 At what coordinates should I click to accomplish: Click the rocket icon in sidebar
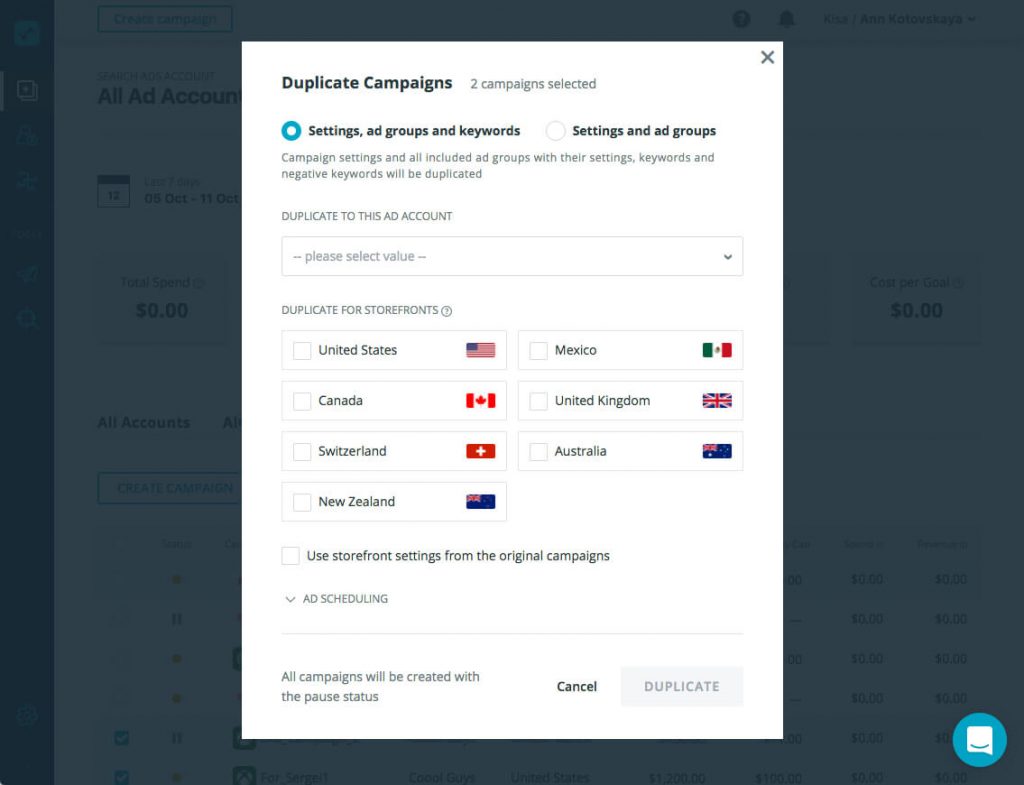tap(27, 274)
